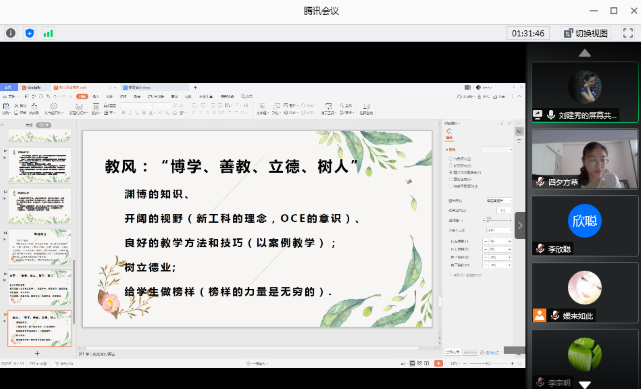This screenshot has height=389, width=641.
Task: Click the green leaf participant avatar
Action: pyautogui.click(x=585, y=354)
